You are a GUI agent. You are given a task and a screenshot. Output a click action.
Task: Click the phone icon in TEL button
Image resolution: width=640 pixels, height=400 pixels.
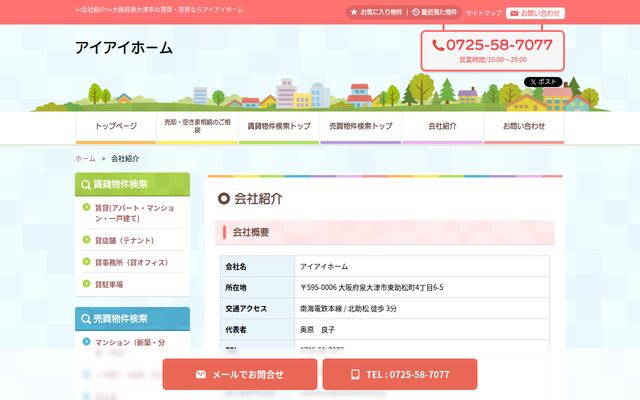[x=355, y=374]
